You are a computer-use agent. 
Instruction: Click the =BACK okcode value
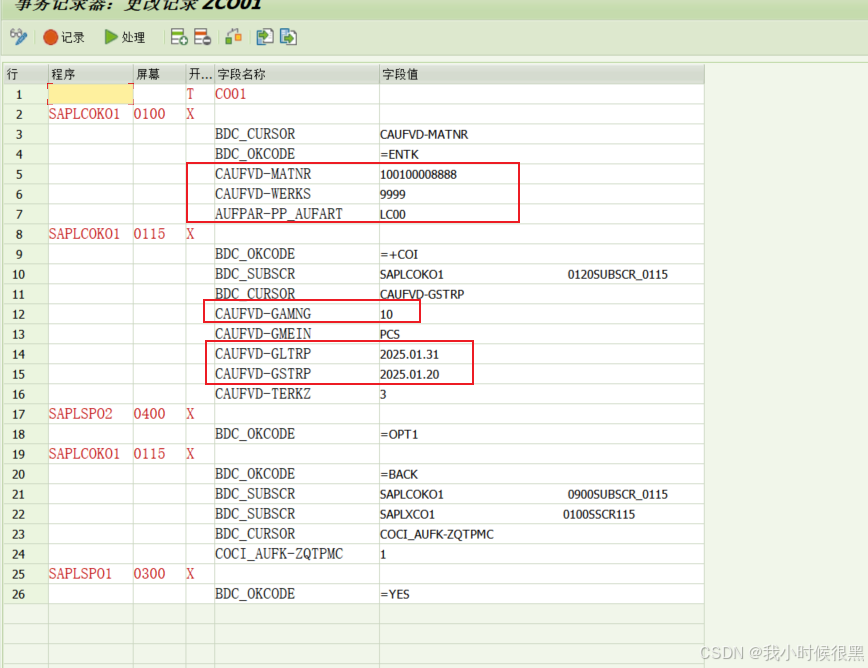tap(399, 474)
